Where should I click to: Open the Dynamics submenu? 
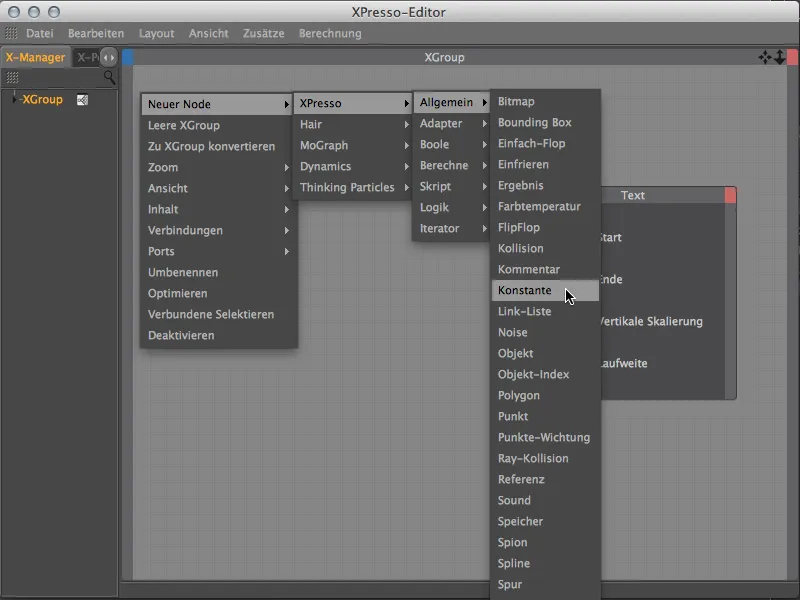point(353,166)
